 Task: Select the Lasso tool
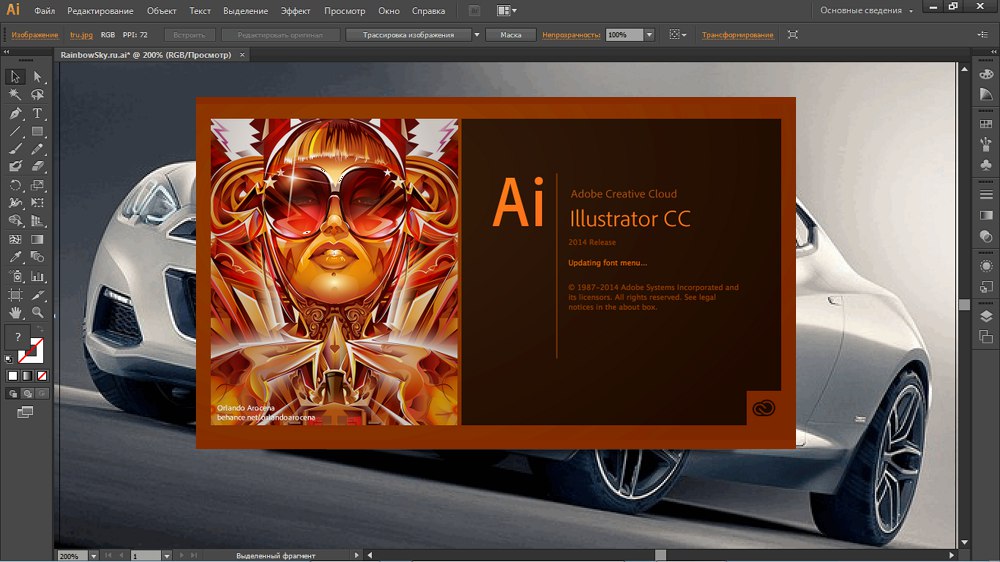pyautogui.click(x=38, y=95)
